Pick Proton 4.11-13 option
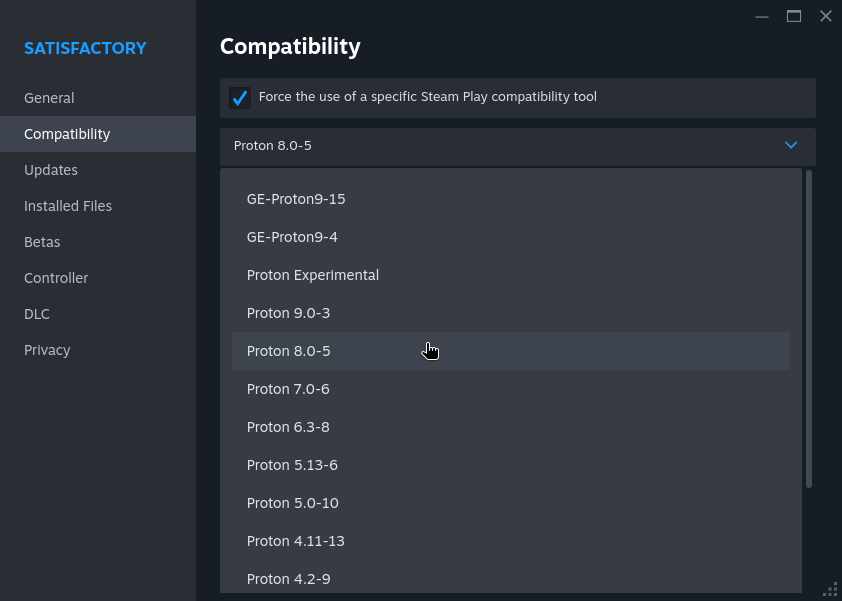Image resolution: width=842 pixels, height=601 pixels. [x=511, y=541]
